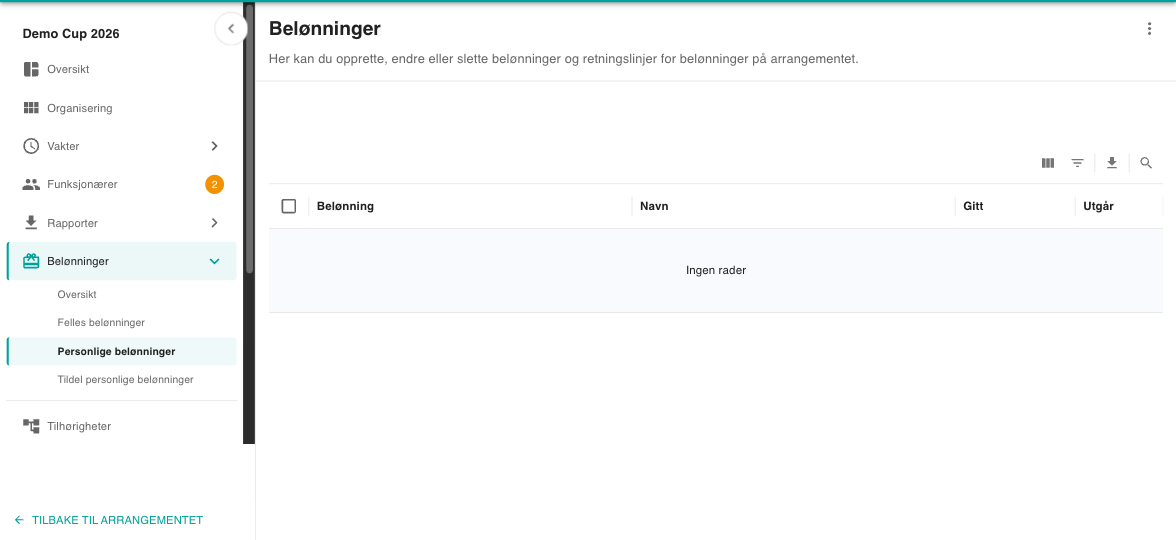Expand the Rapporter submenu chevron
Screen dimensions: 1176x540
(214, 223)
